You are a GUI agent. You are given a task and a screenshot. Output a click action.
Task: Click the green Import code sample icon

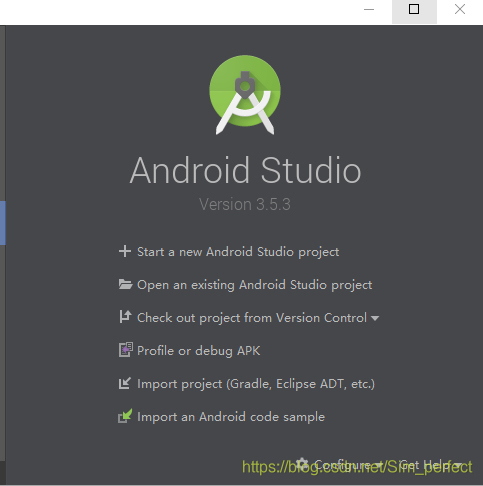[125, 416]
